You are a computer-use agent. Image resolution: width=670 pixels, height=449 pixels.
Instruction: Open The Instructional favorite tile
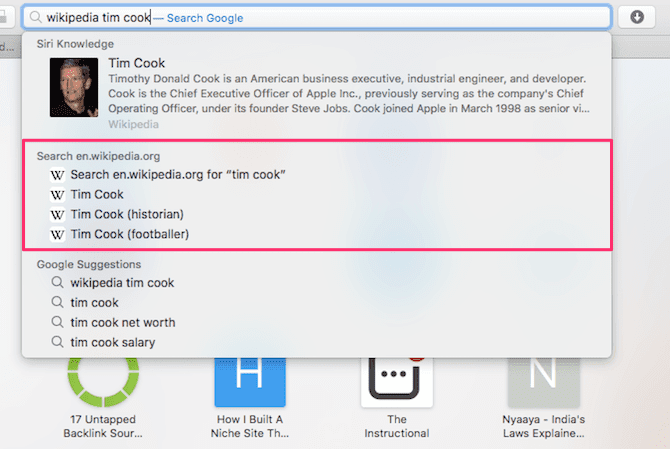coord(397,397)
